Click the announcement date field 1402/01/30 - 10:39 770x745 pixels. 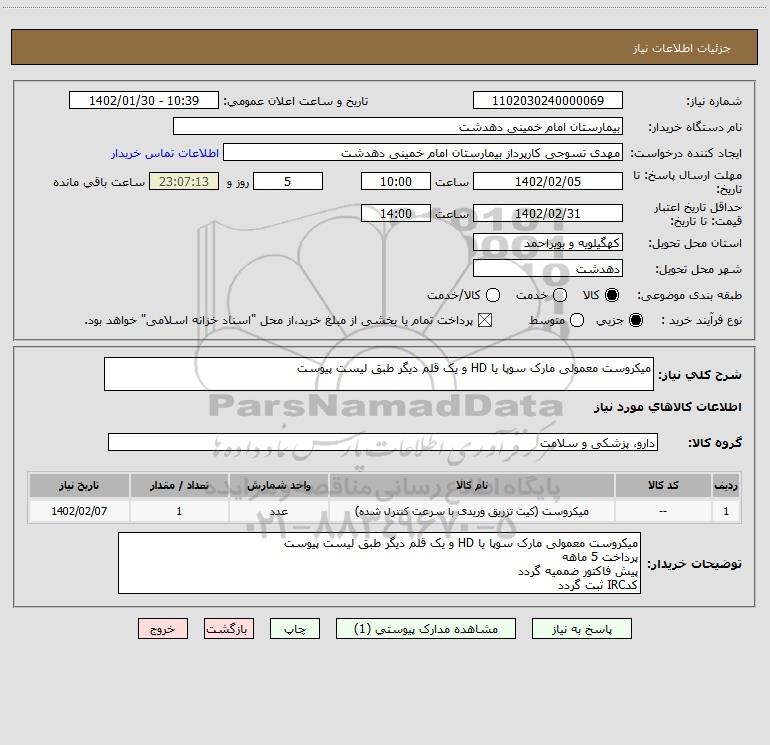[x=144, y=101]
